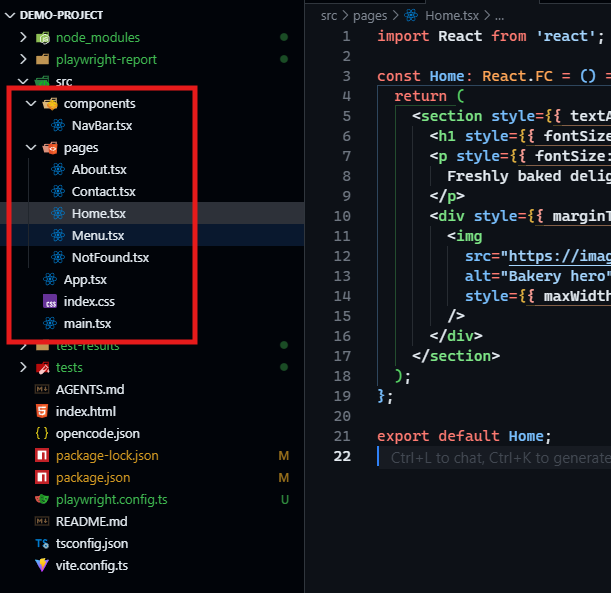This screenshot has height=593, width=611.
Task: Click the markdown icon beside AGENTS.md
Action: click(42, 389)
